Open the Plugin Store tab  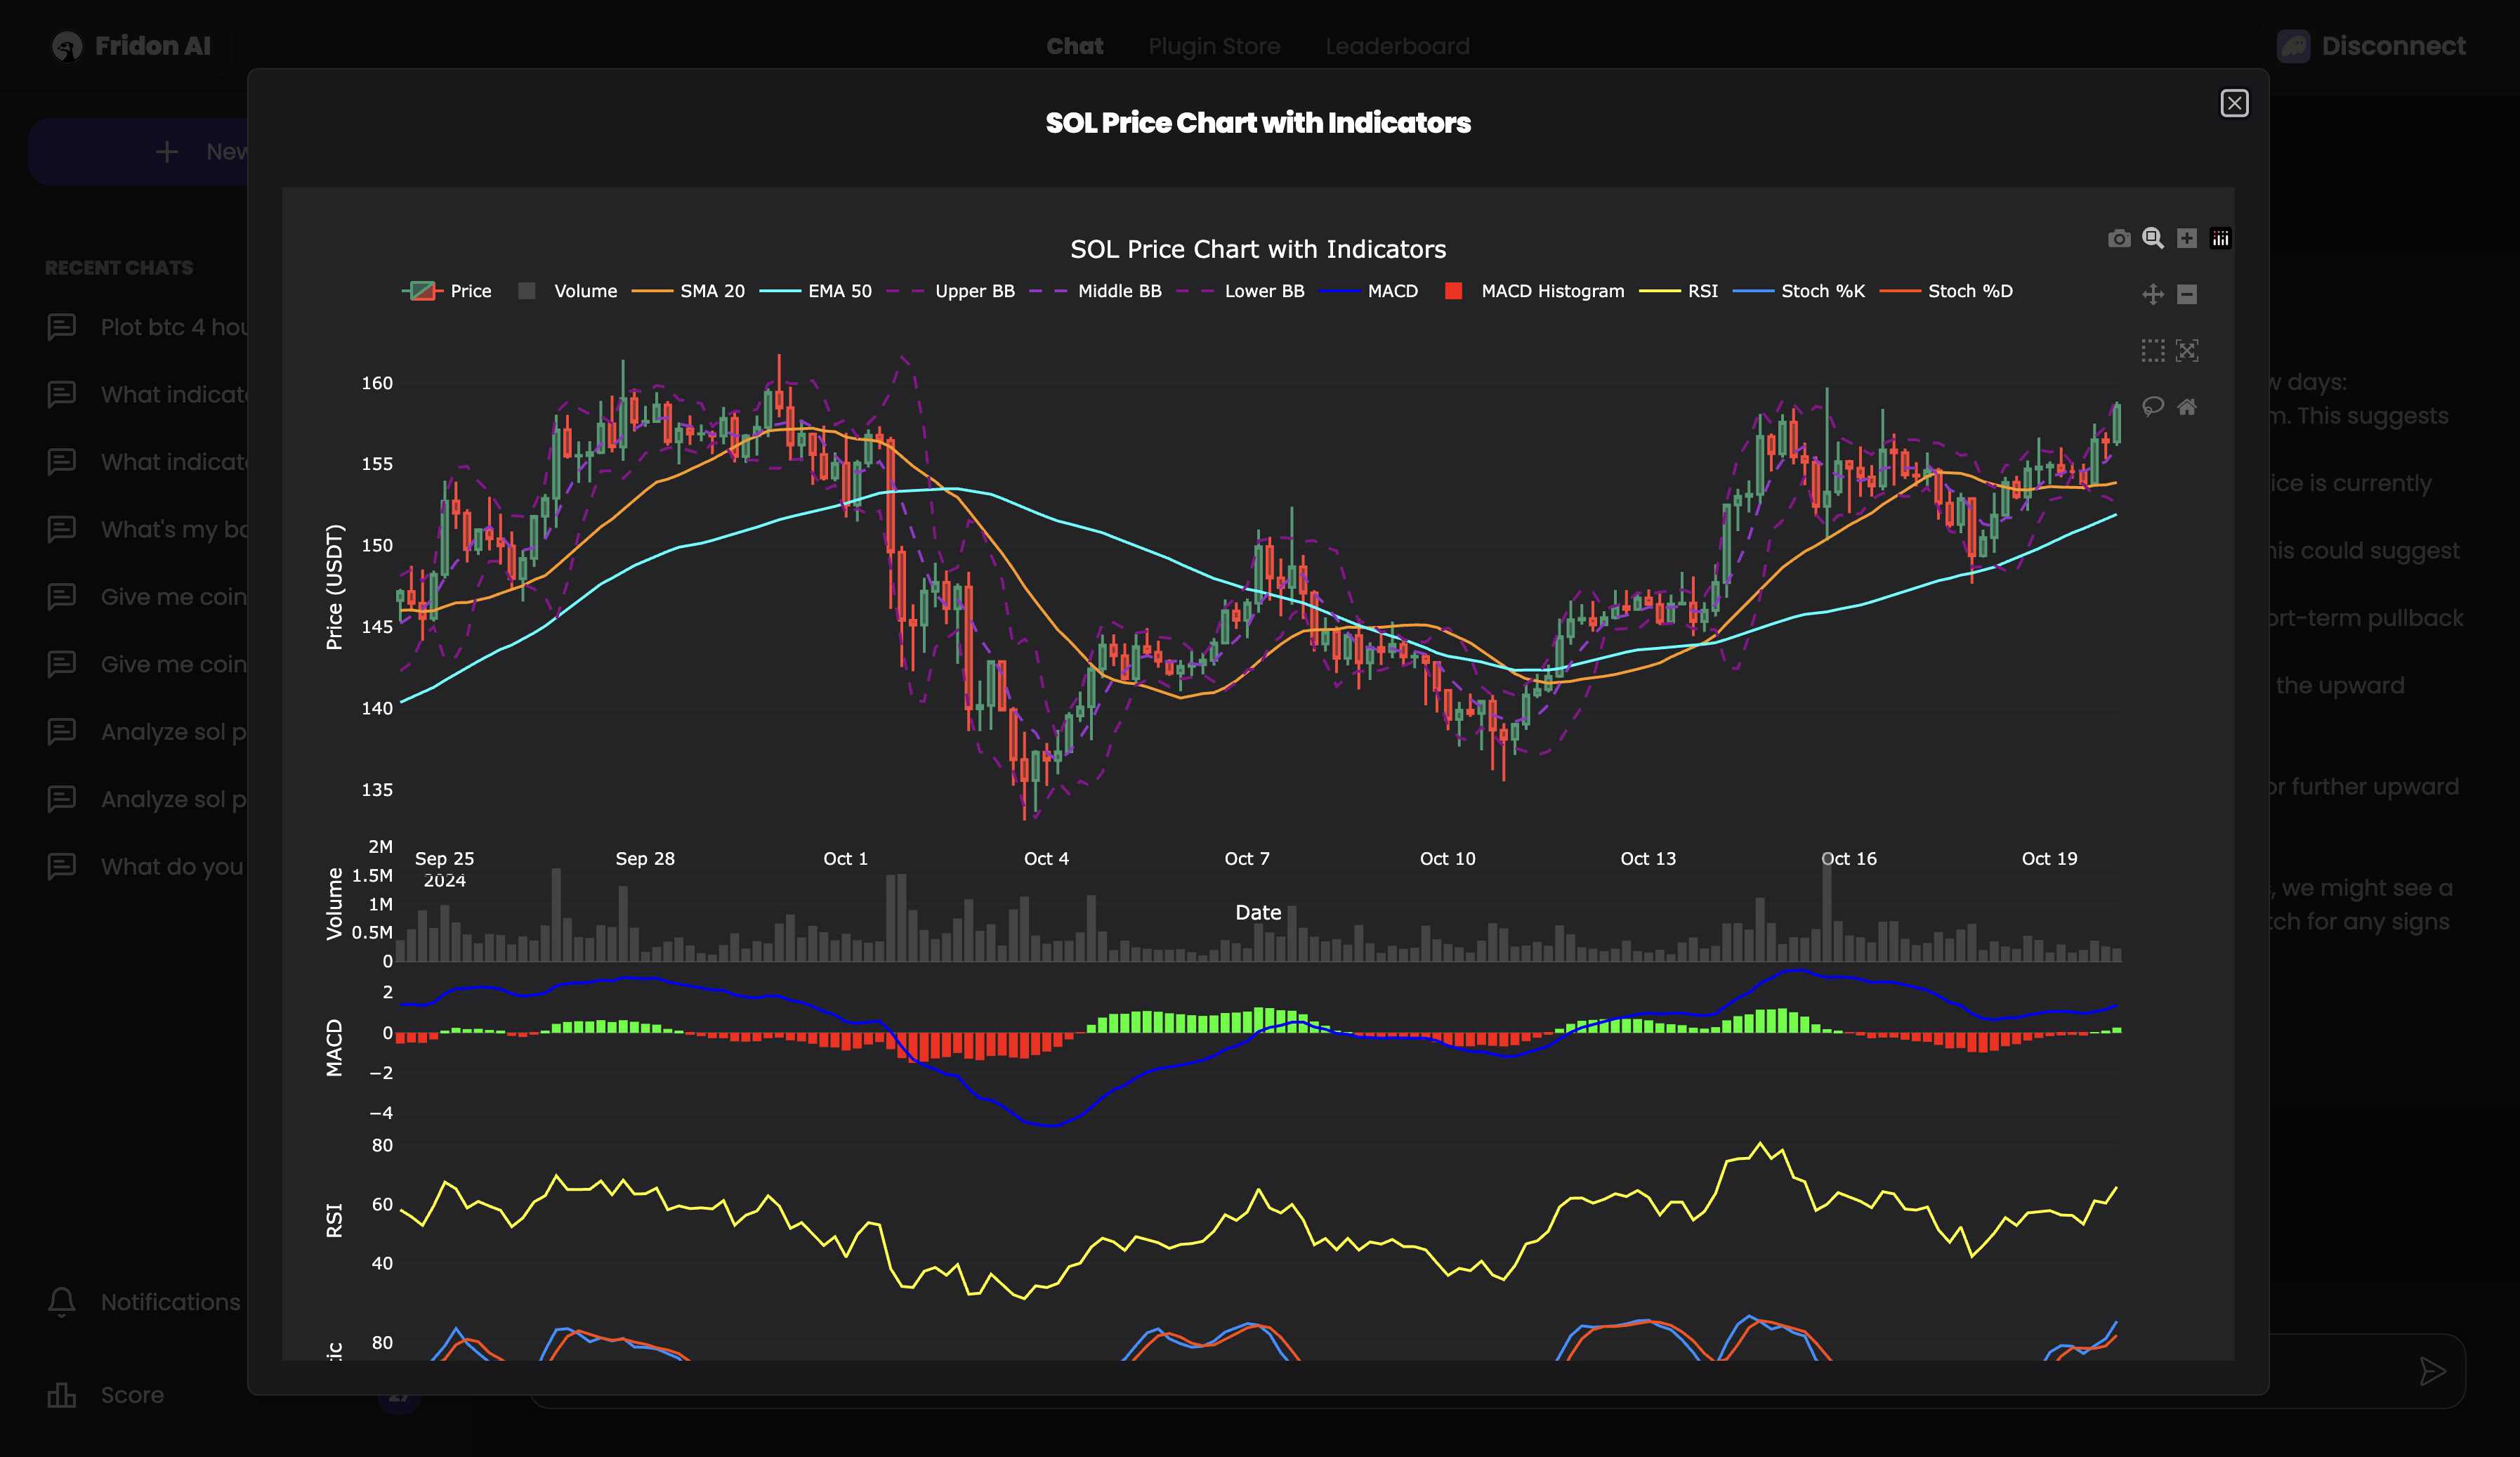[x=1214, y=46]
